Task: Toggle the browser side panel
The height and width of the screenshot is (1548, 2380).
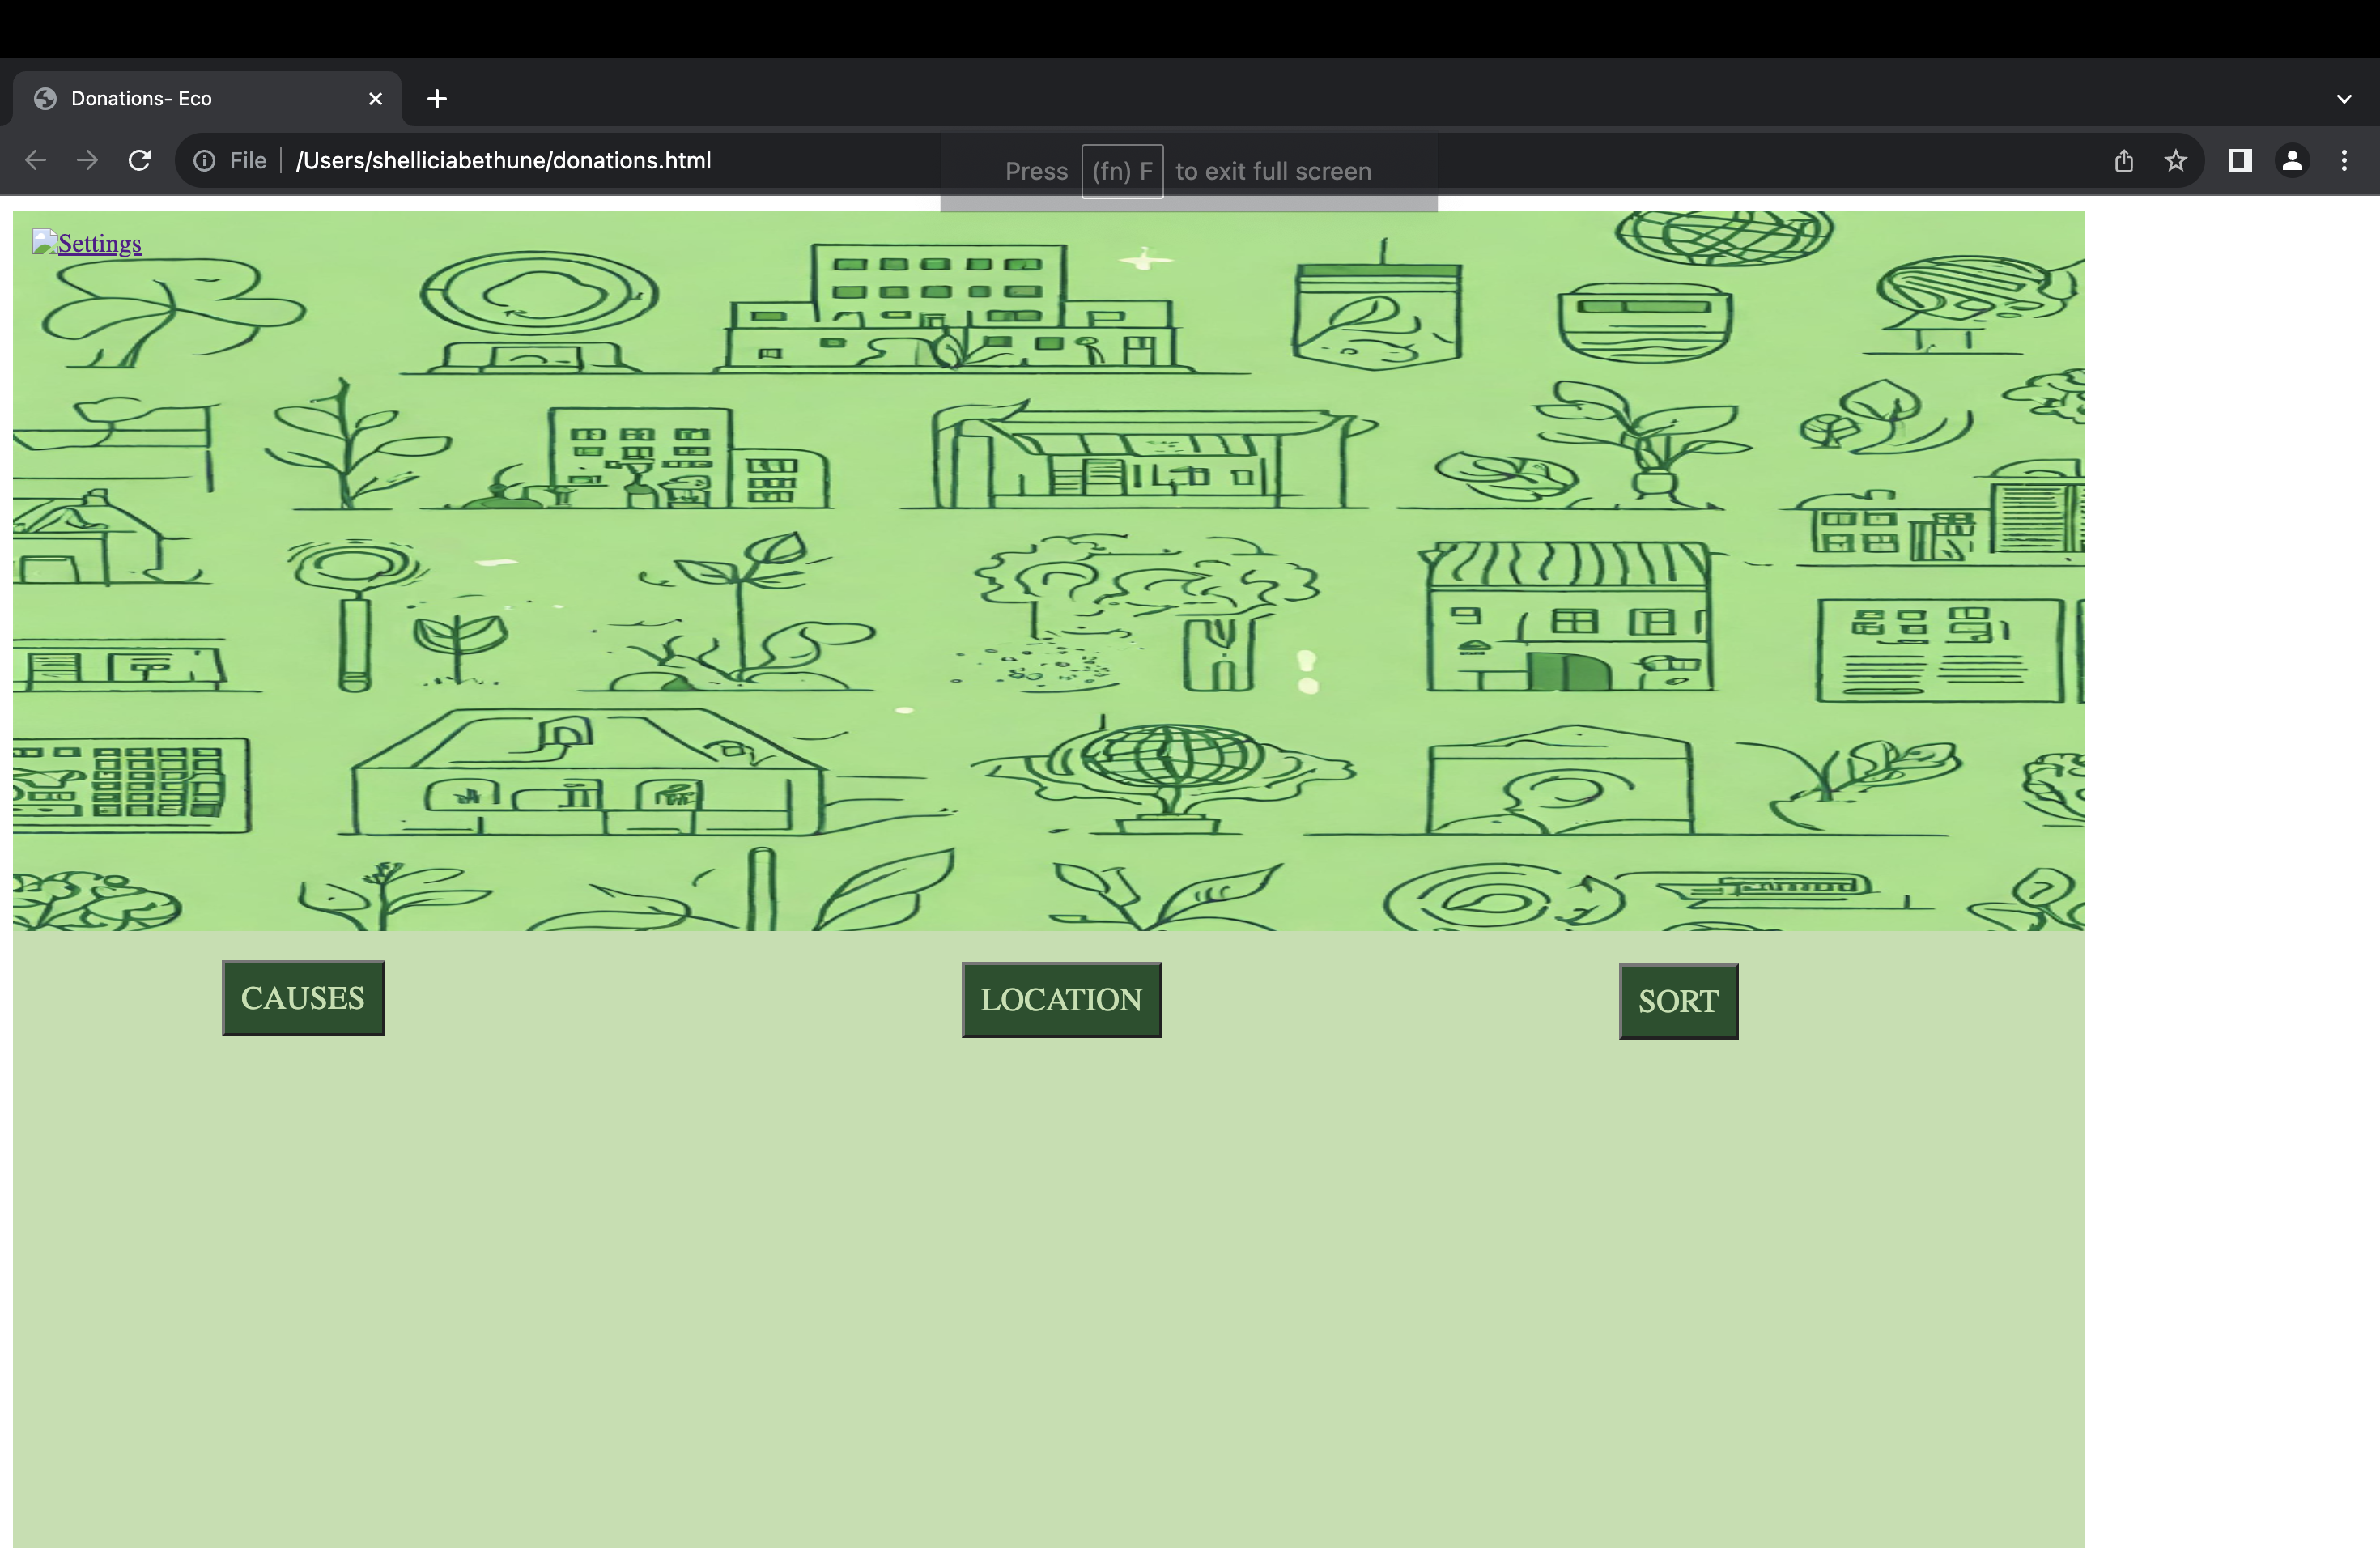Action: [x=2240, y=161]
